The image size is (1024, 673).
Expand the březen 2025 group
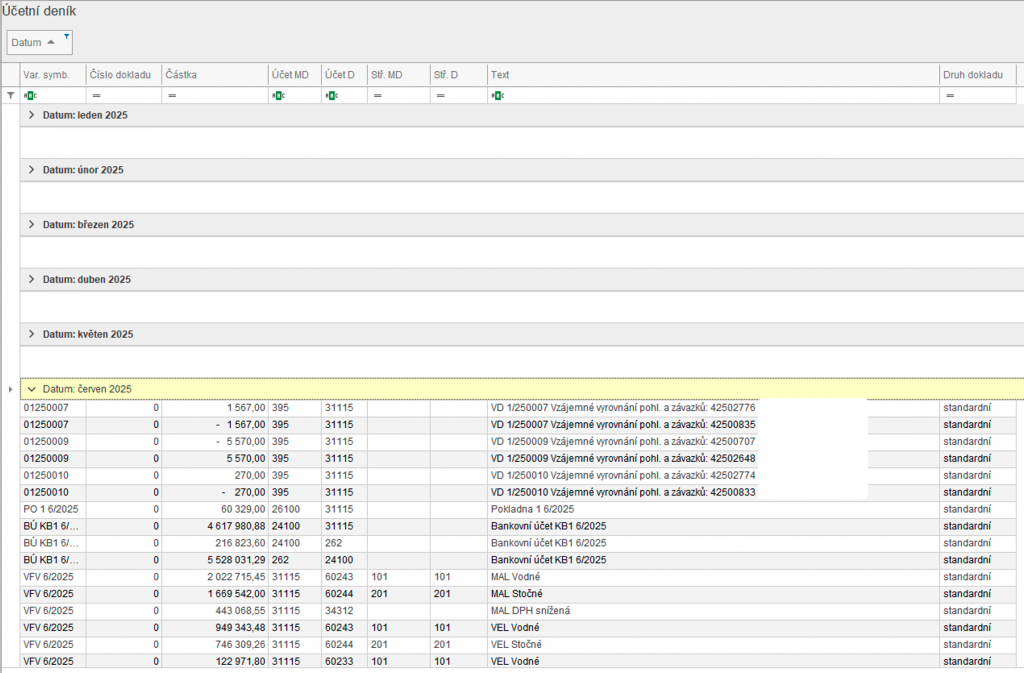(x=31, y=225)
